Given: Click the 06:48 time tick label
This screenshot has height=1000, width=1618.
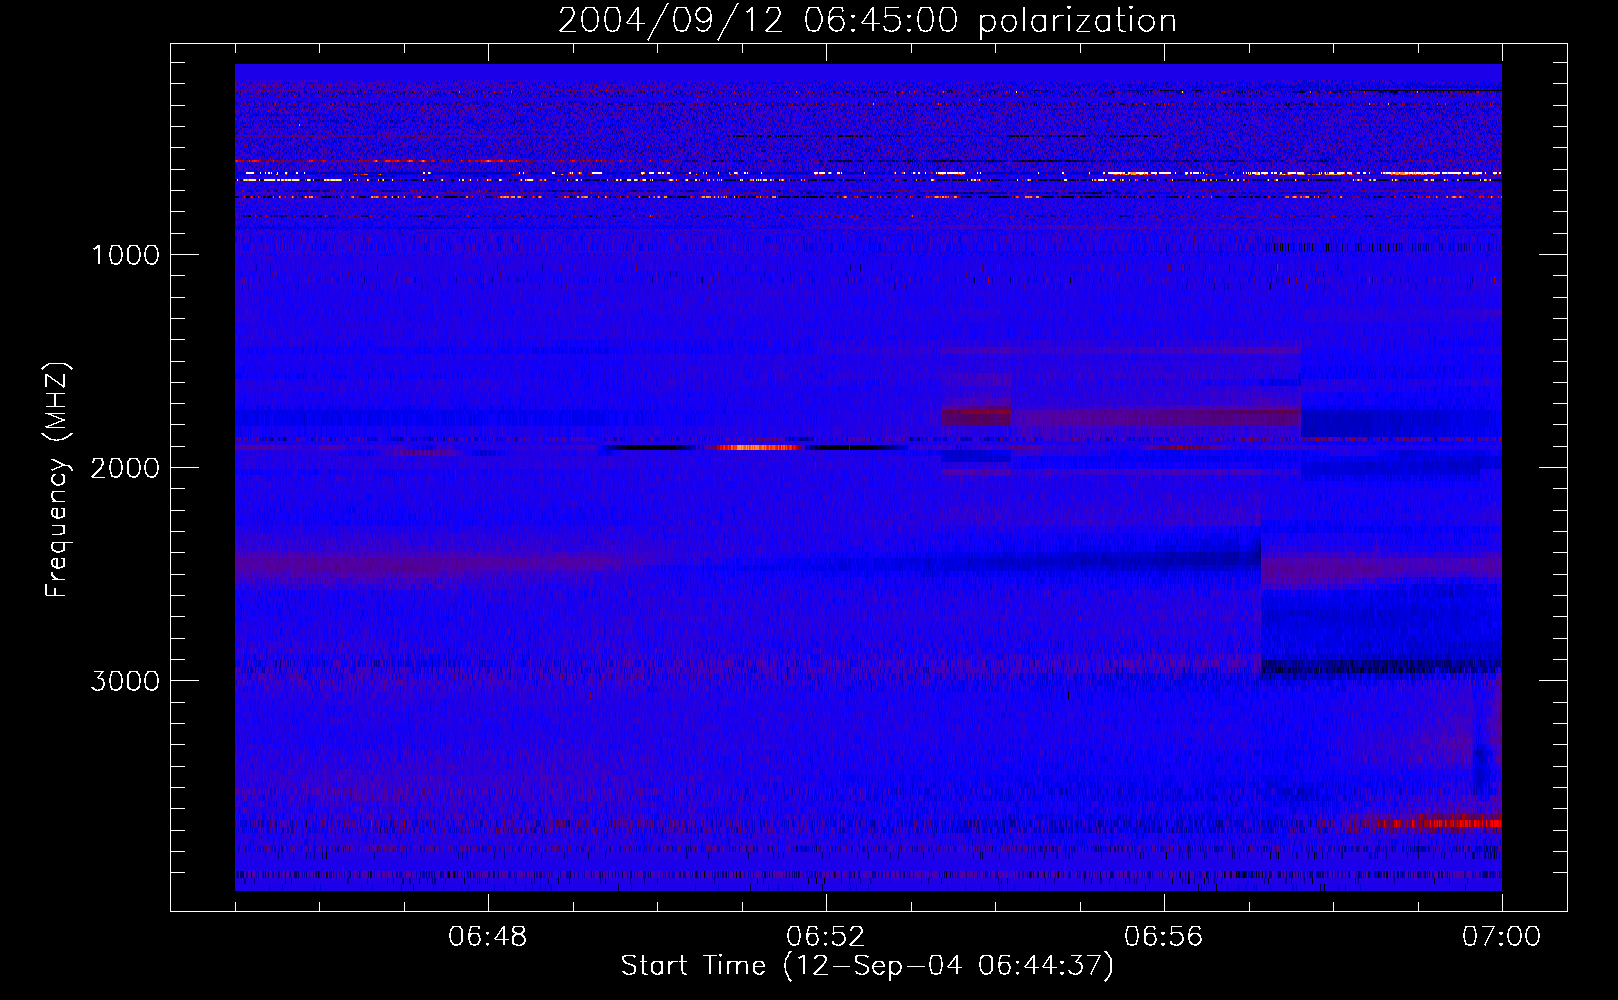Looking at the screenshot, I should (487, 937).
